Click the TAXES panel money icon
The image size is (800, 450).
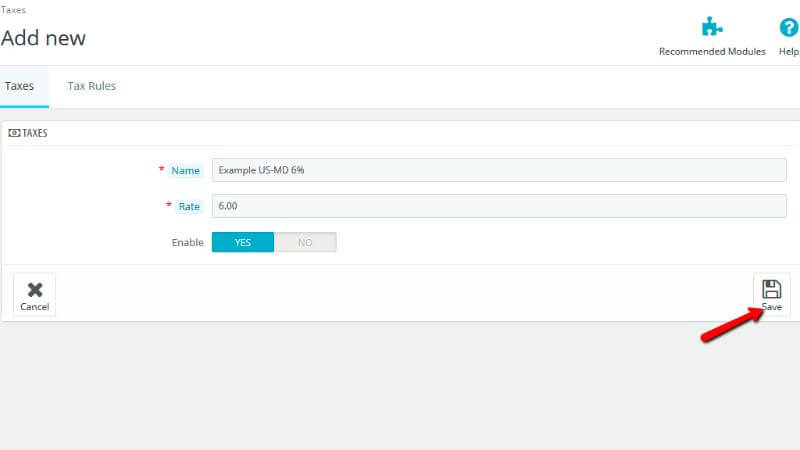[x=14, y=133]
